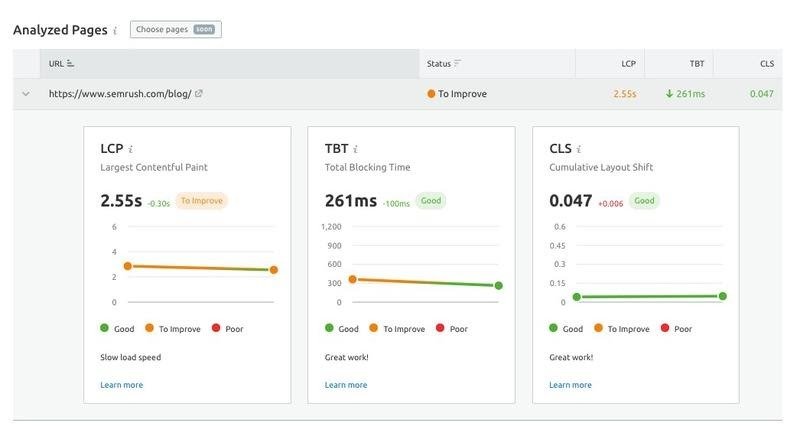
Task: Click the 0.047 value in the table row
Action: pyautogui.click(x=761, y=94)
